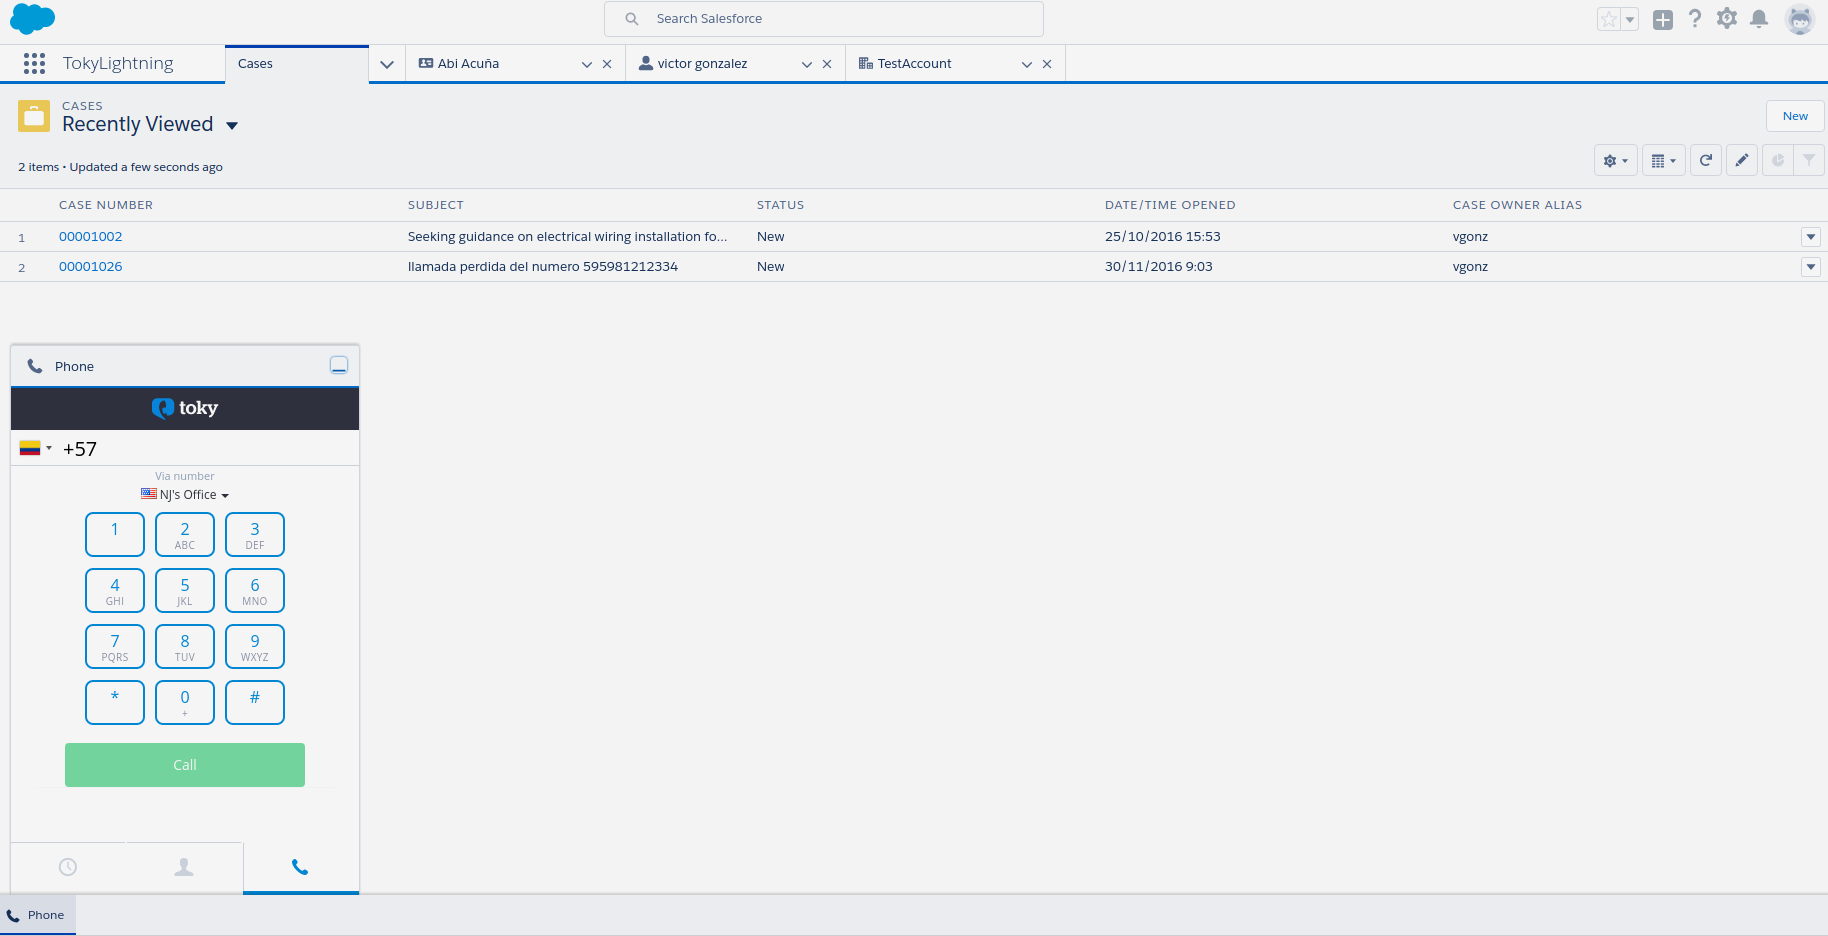
Task: Open call history clock tab in Toky
Action: [x=68, y=867]
